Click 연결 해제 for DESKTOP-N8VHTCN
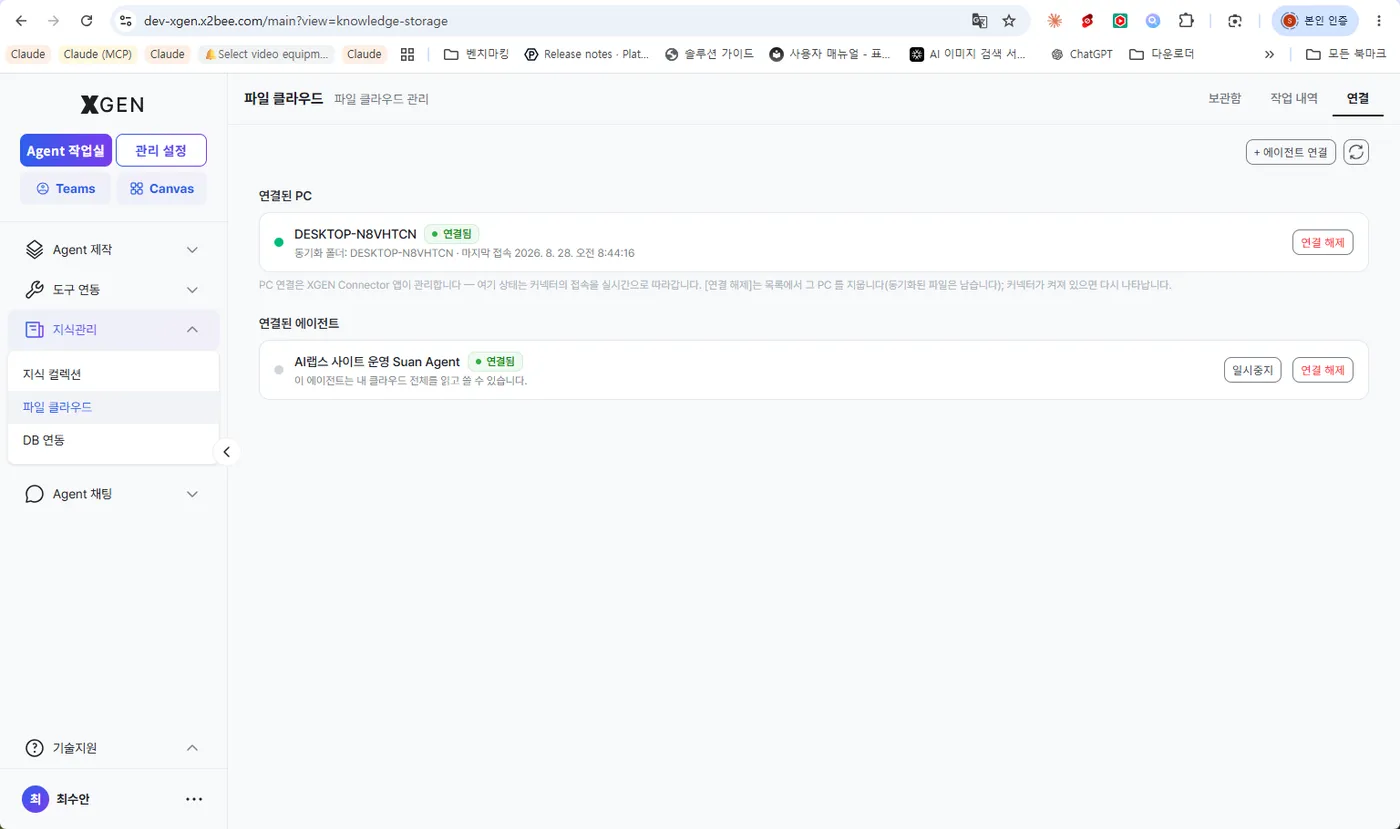The image size is (1400, 829). pyautogui.click(x=1322, y=242)
